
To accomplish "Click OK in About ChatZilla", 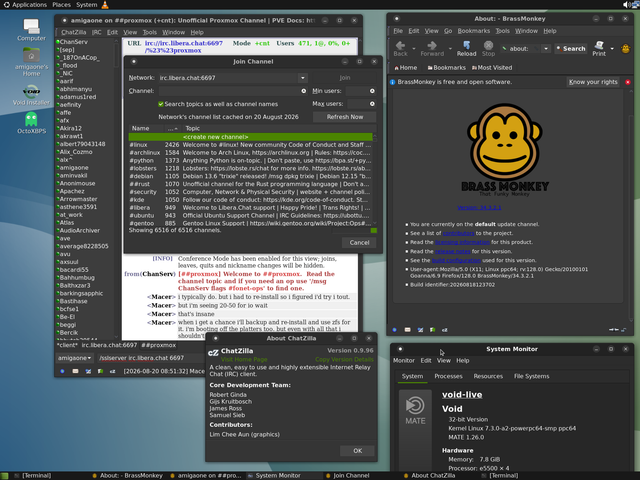I will coord(358,451).
